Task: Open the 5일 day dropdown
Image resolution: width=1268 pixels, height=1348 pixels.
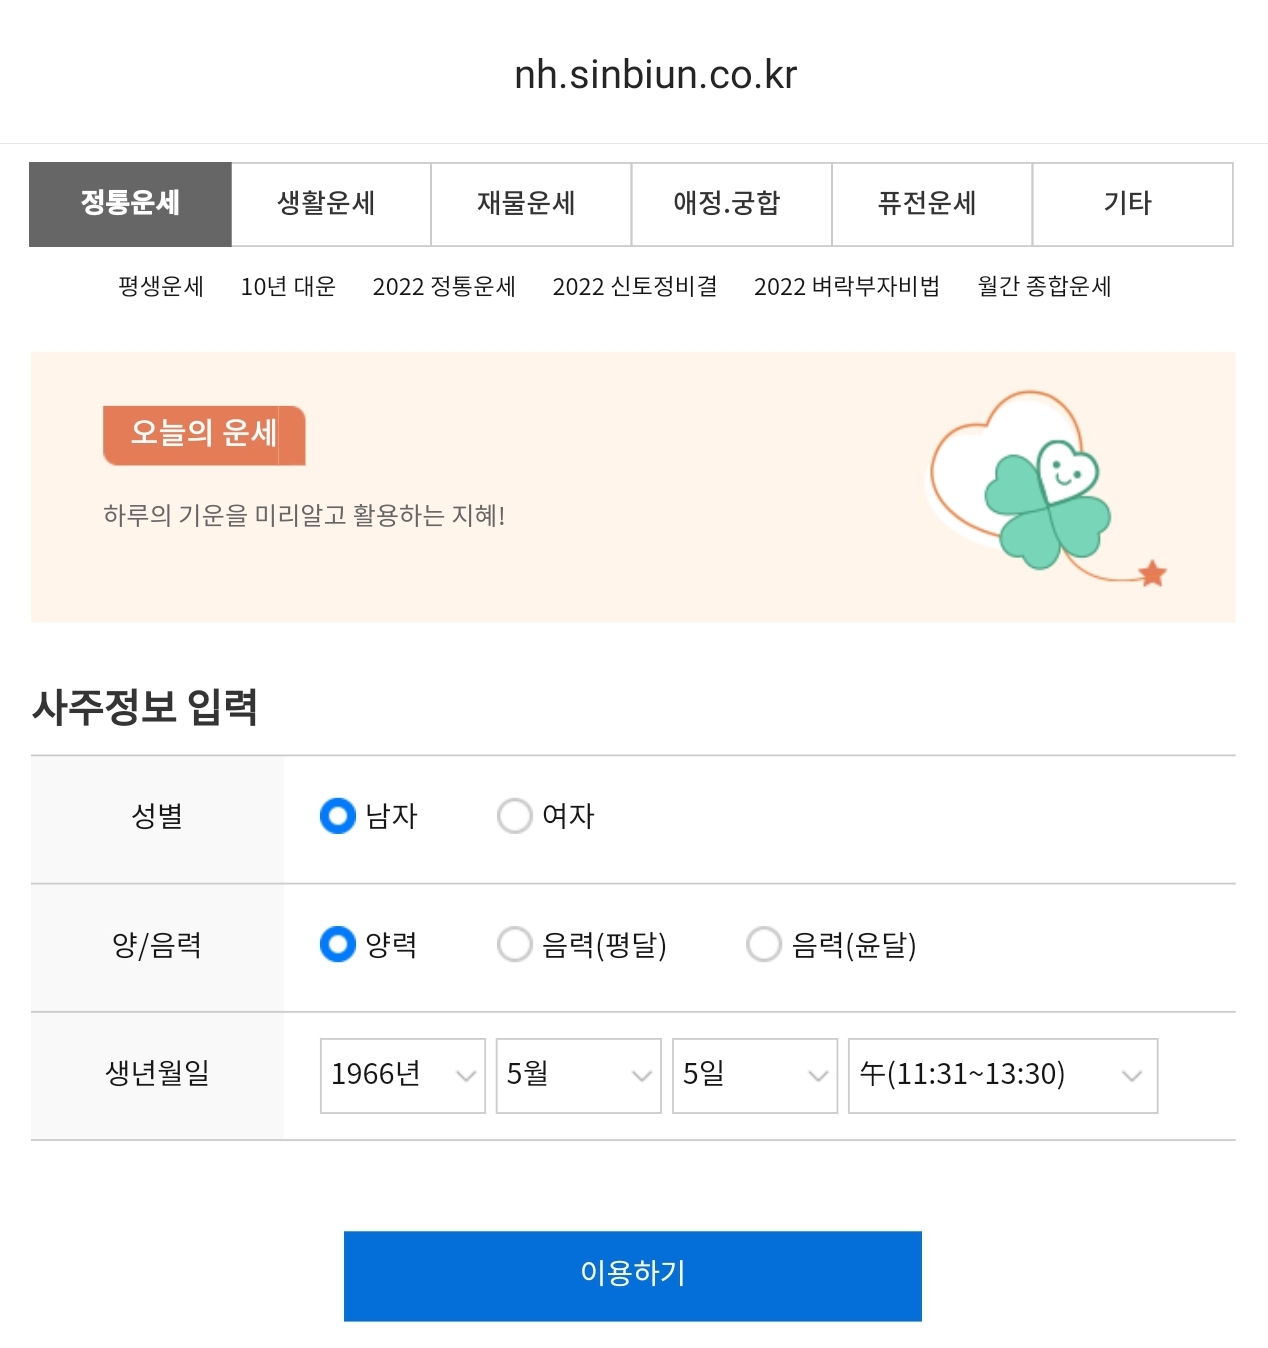Action: pos(755,1075)
